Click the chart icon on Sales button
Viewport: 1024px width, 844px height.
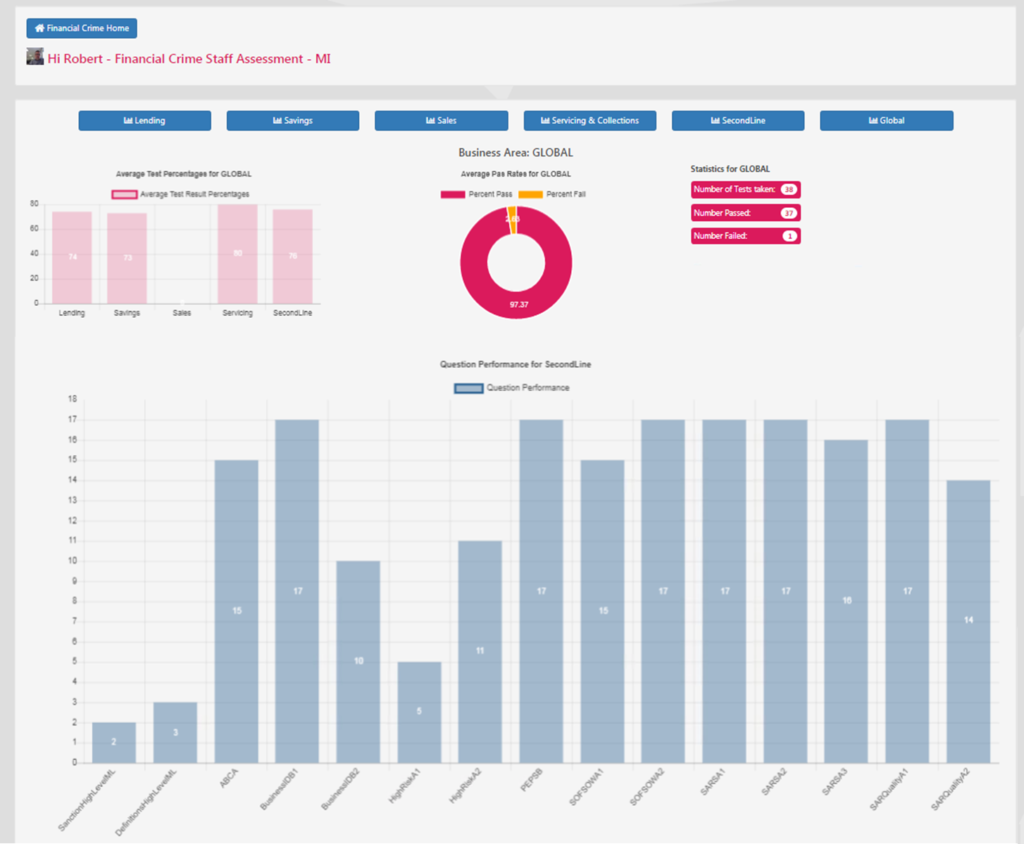(x=431, y=121)
